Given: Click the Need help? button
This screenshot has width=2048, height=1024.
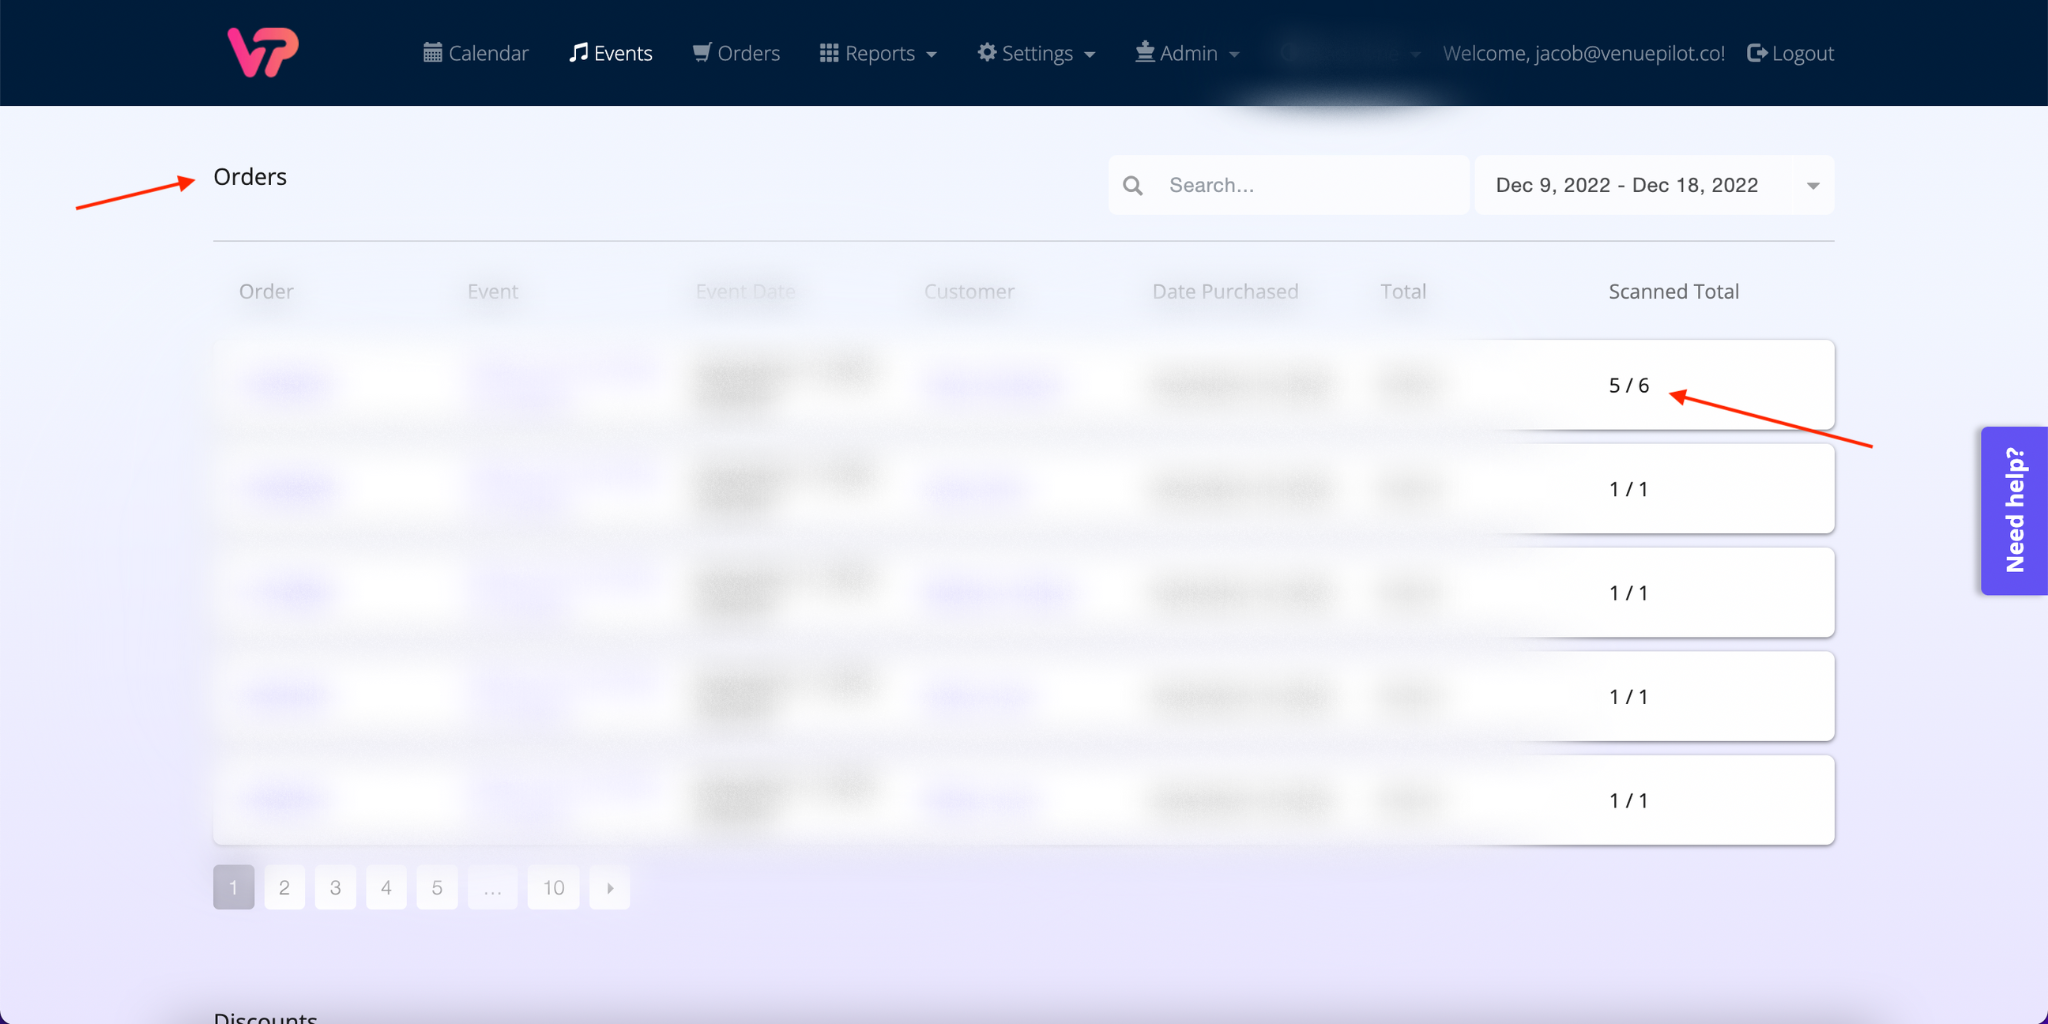Looking at the screenshot, I should tap(2013, 511).
